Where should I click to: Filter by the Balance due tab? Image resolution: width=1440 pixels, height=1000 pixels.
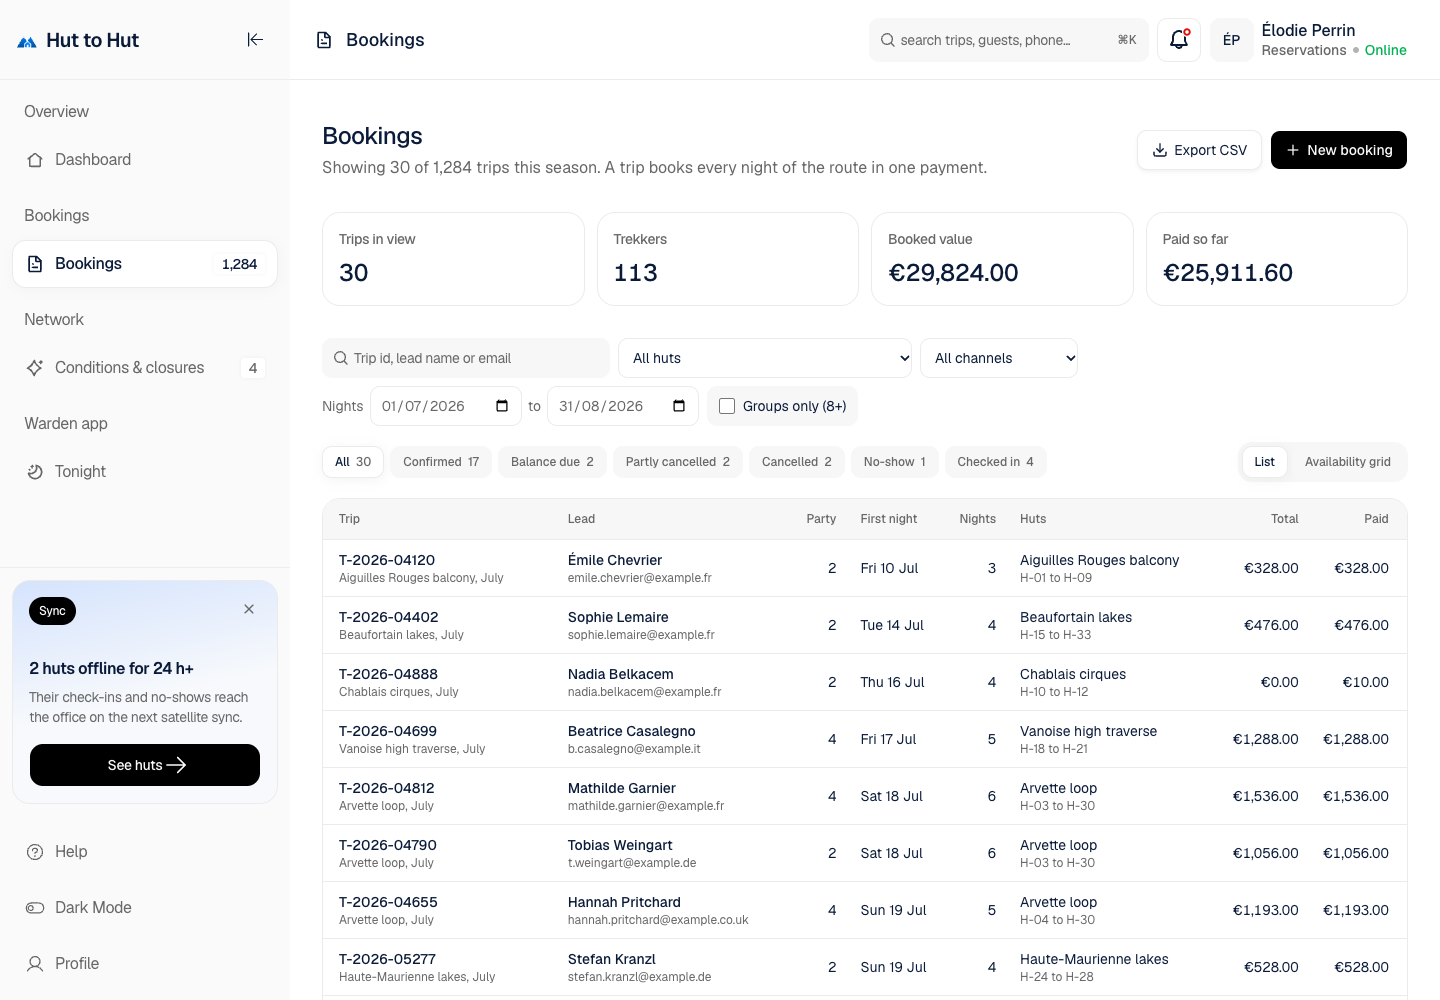click(x=552, y=462)
